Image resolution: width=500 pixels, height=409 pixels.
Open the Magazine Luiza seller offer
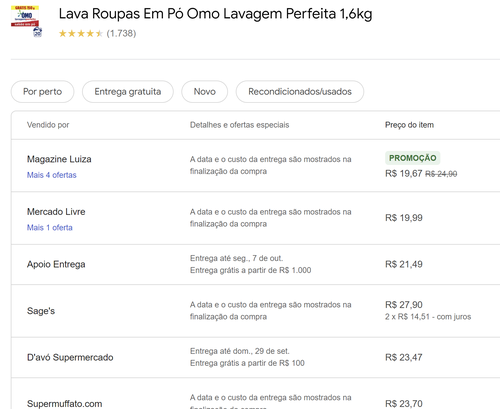(x=59, y=159)
